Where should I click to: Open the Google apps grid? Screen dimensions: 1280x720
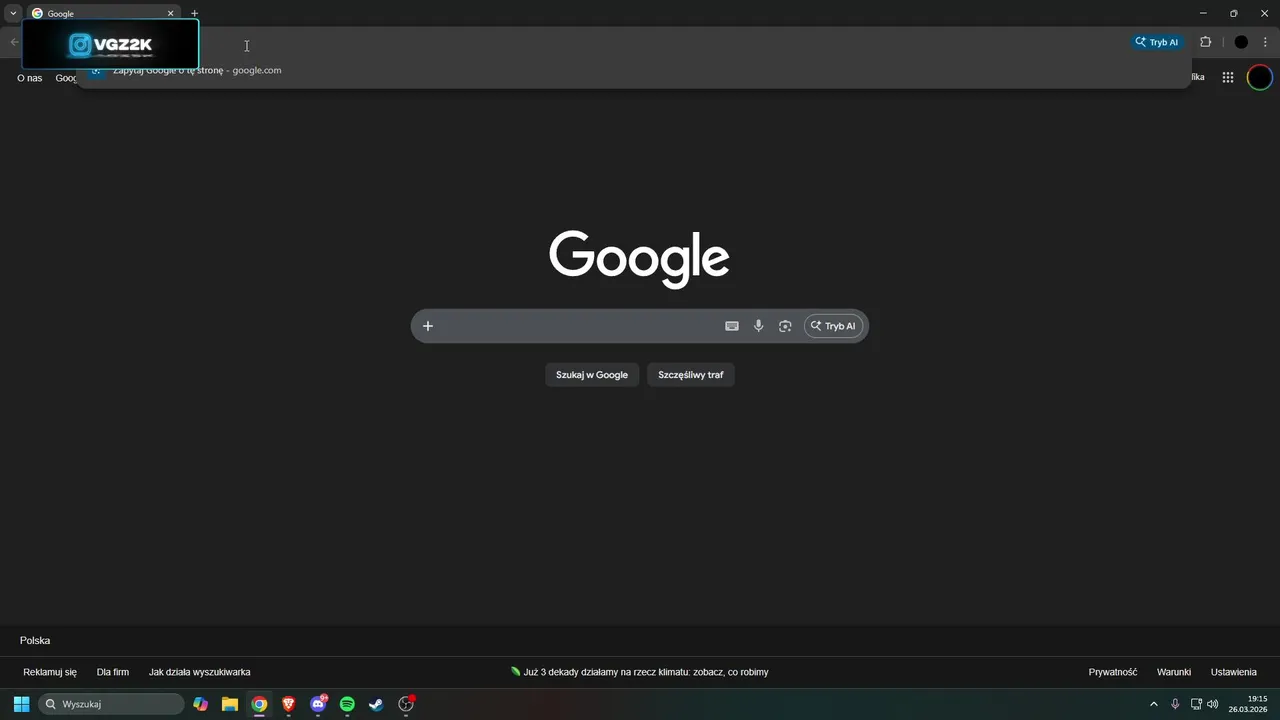[x=1228, y=77]
